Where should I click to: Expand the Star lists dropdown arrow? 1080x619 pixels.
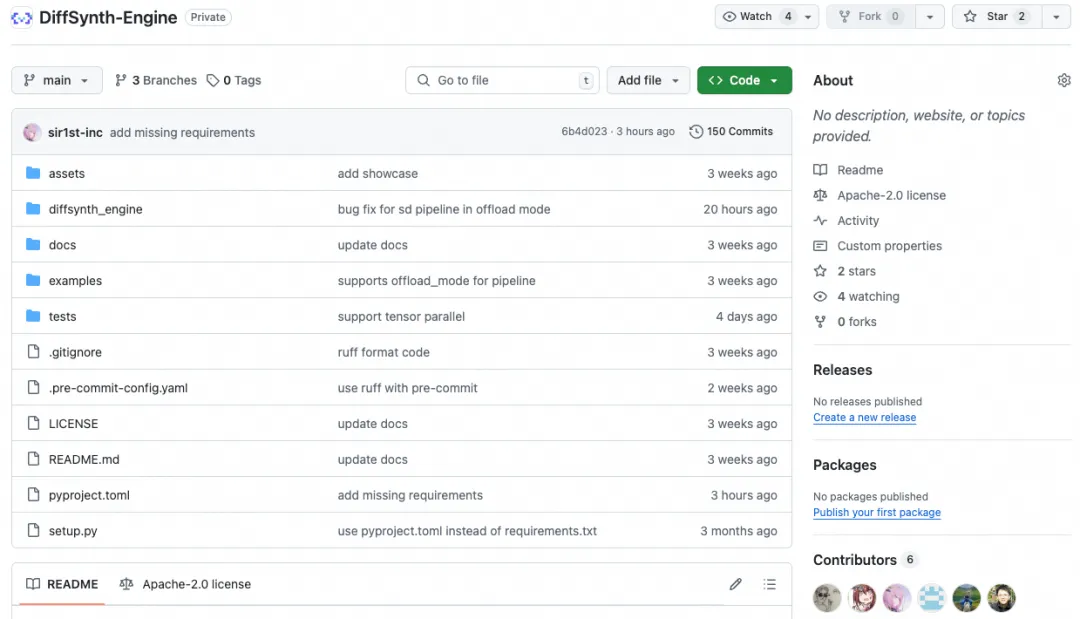pos(1056,17)
